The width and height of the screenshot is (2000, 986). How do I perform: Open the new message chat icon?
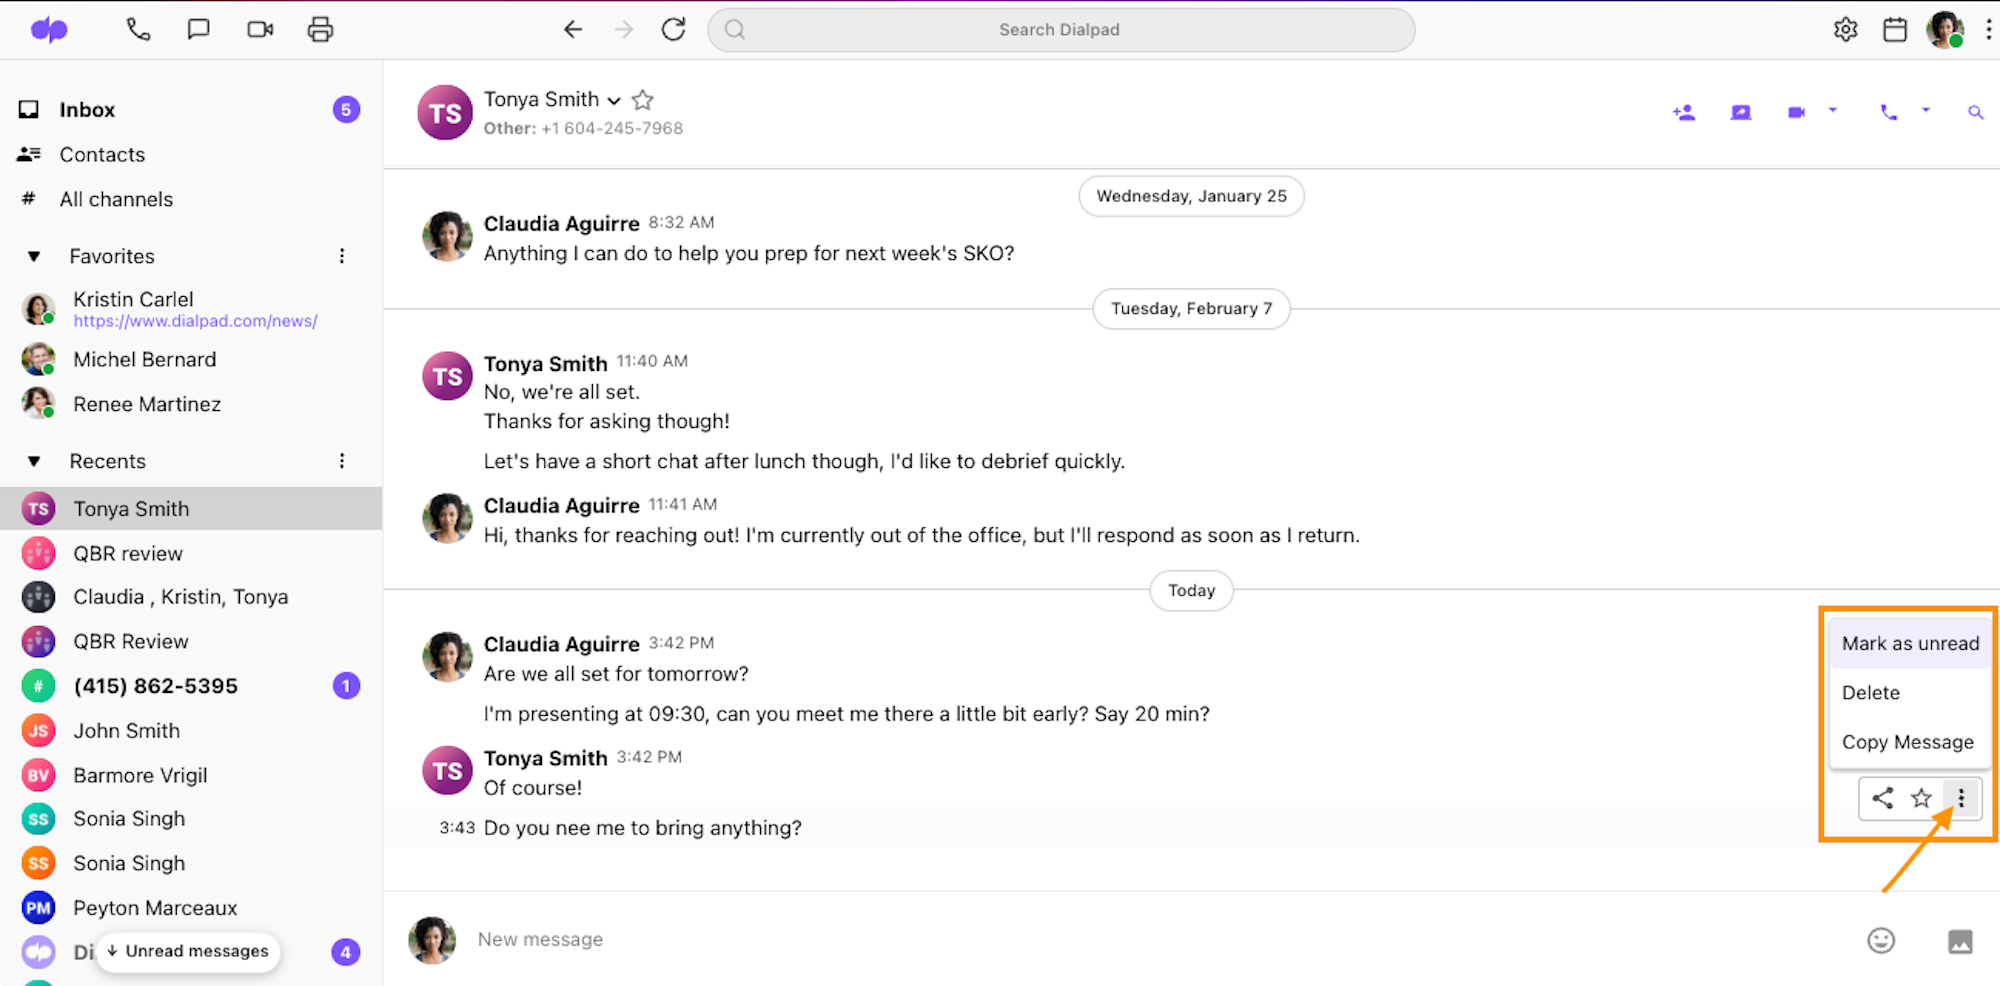199,30
